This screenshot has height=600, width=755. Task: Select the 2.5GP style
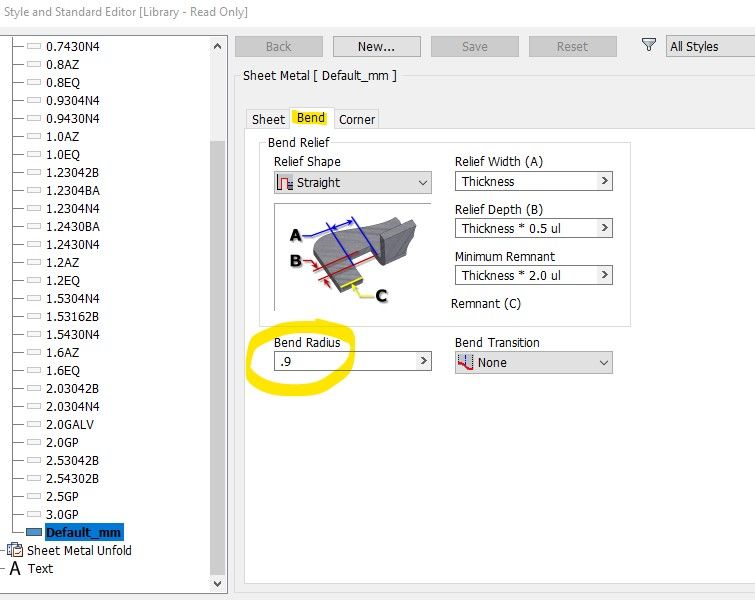pos(62,496)
